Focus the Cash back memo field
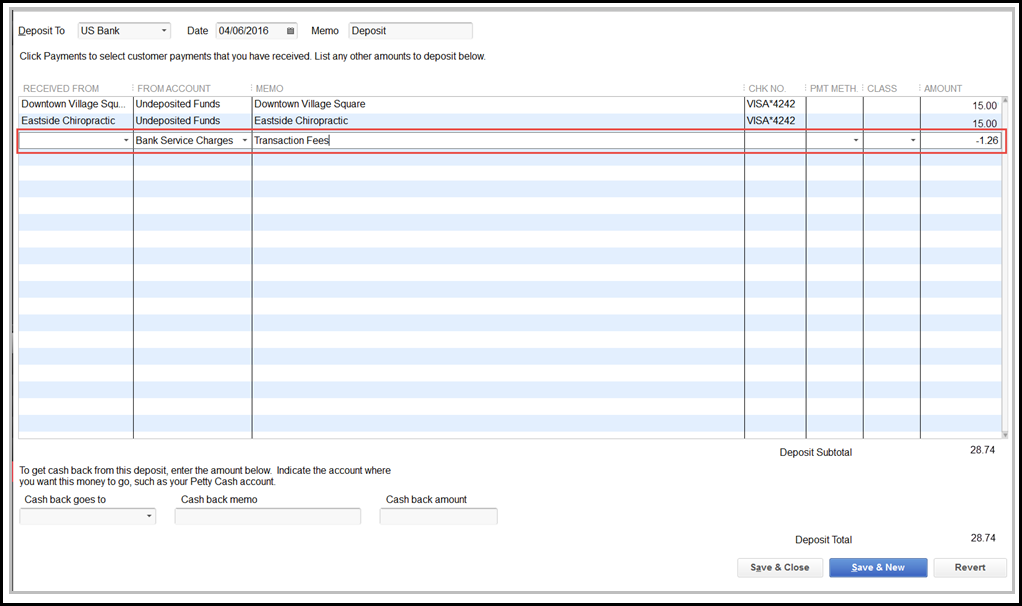The image size is (1022, 606). (267, 516)
